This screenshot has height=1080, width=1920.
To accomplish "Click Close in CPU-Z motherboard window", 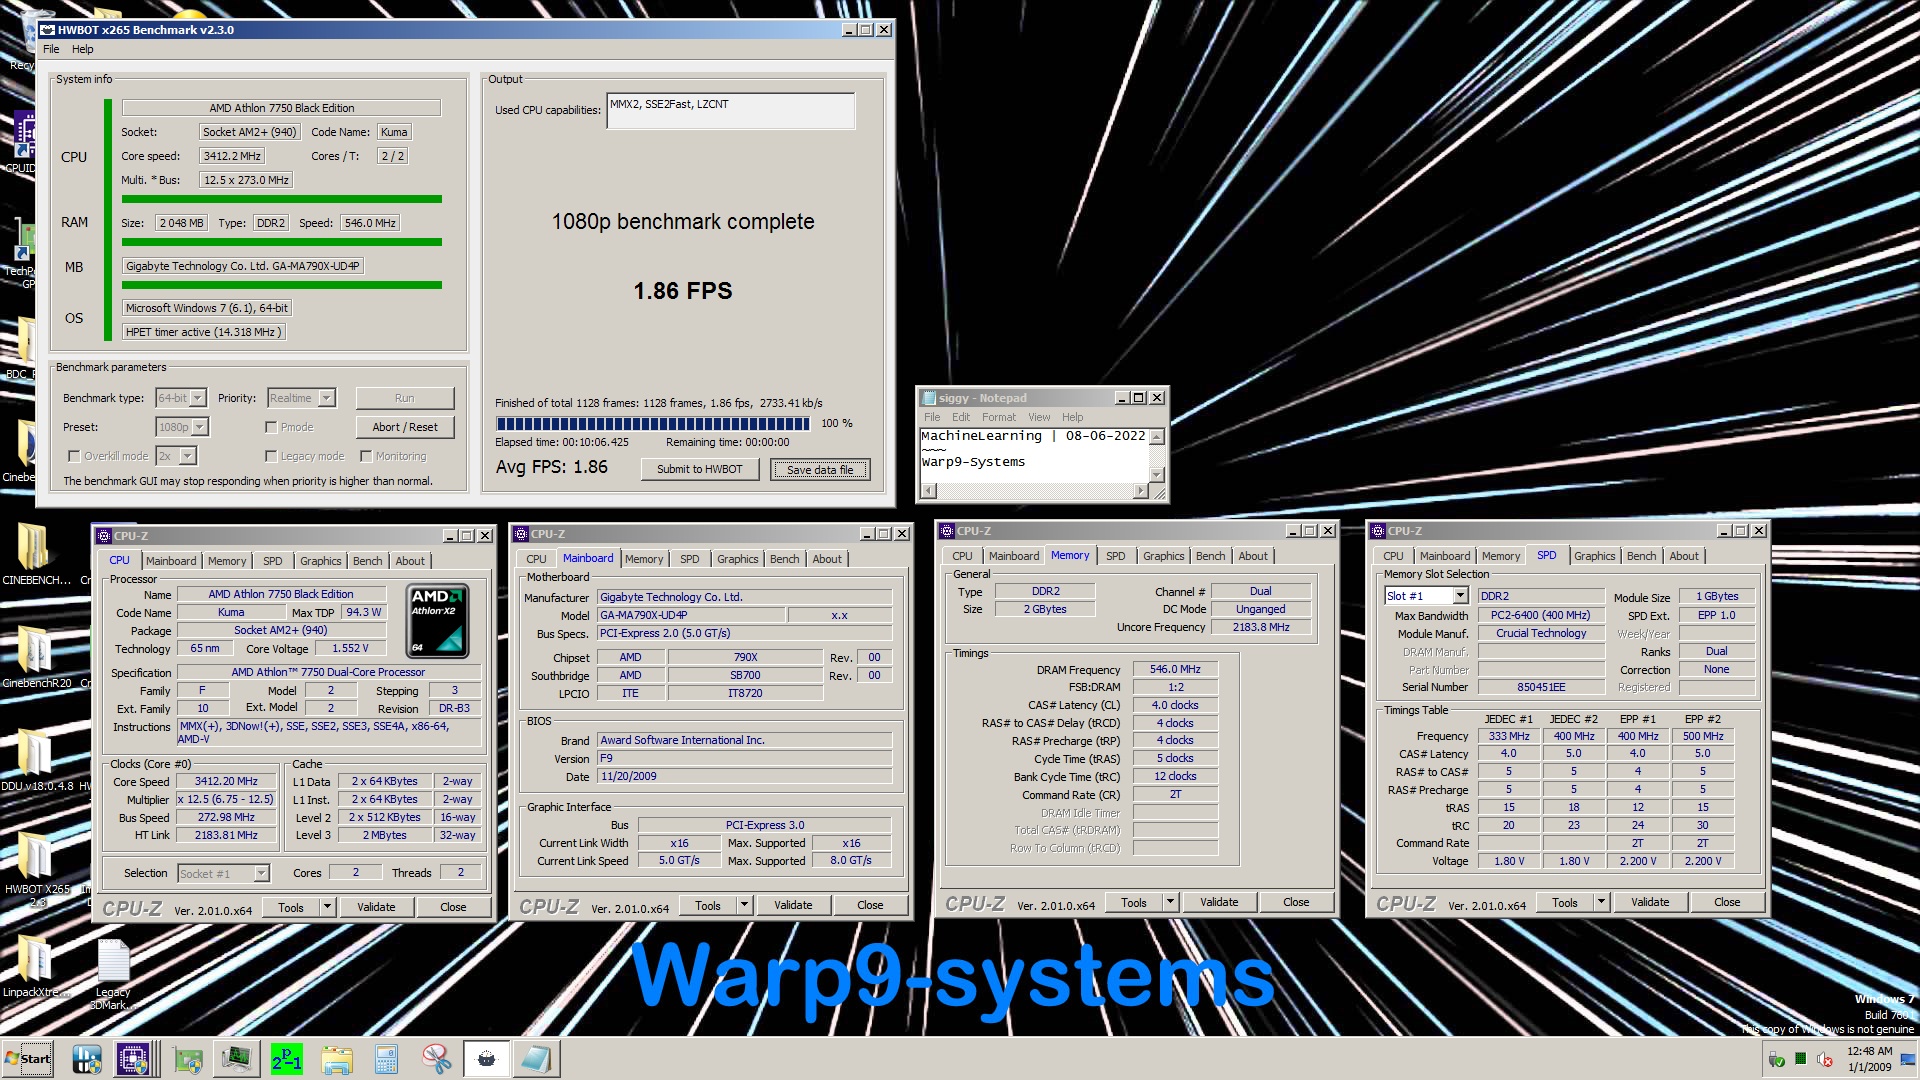I will pos(870,905).
